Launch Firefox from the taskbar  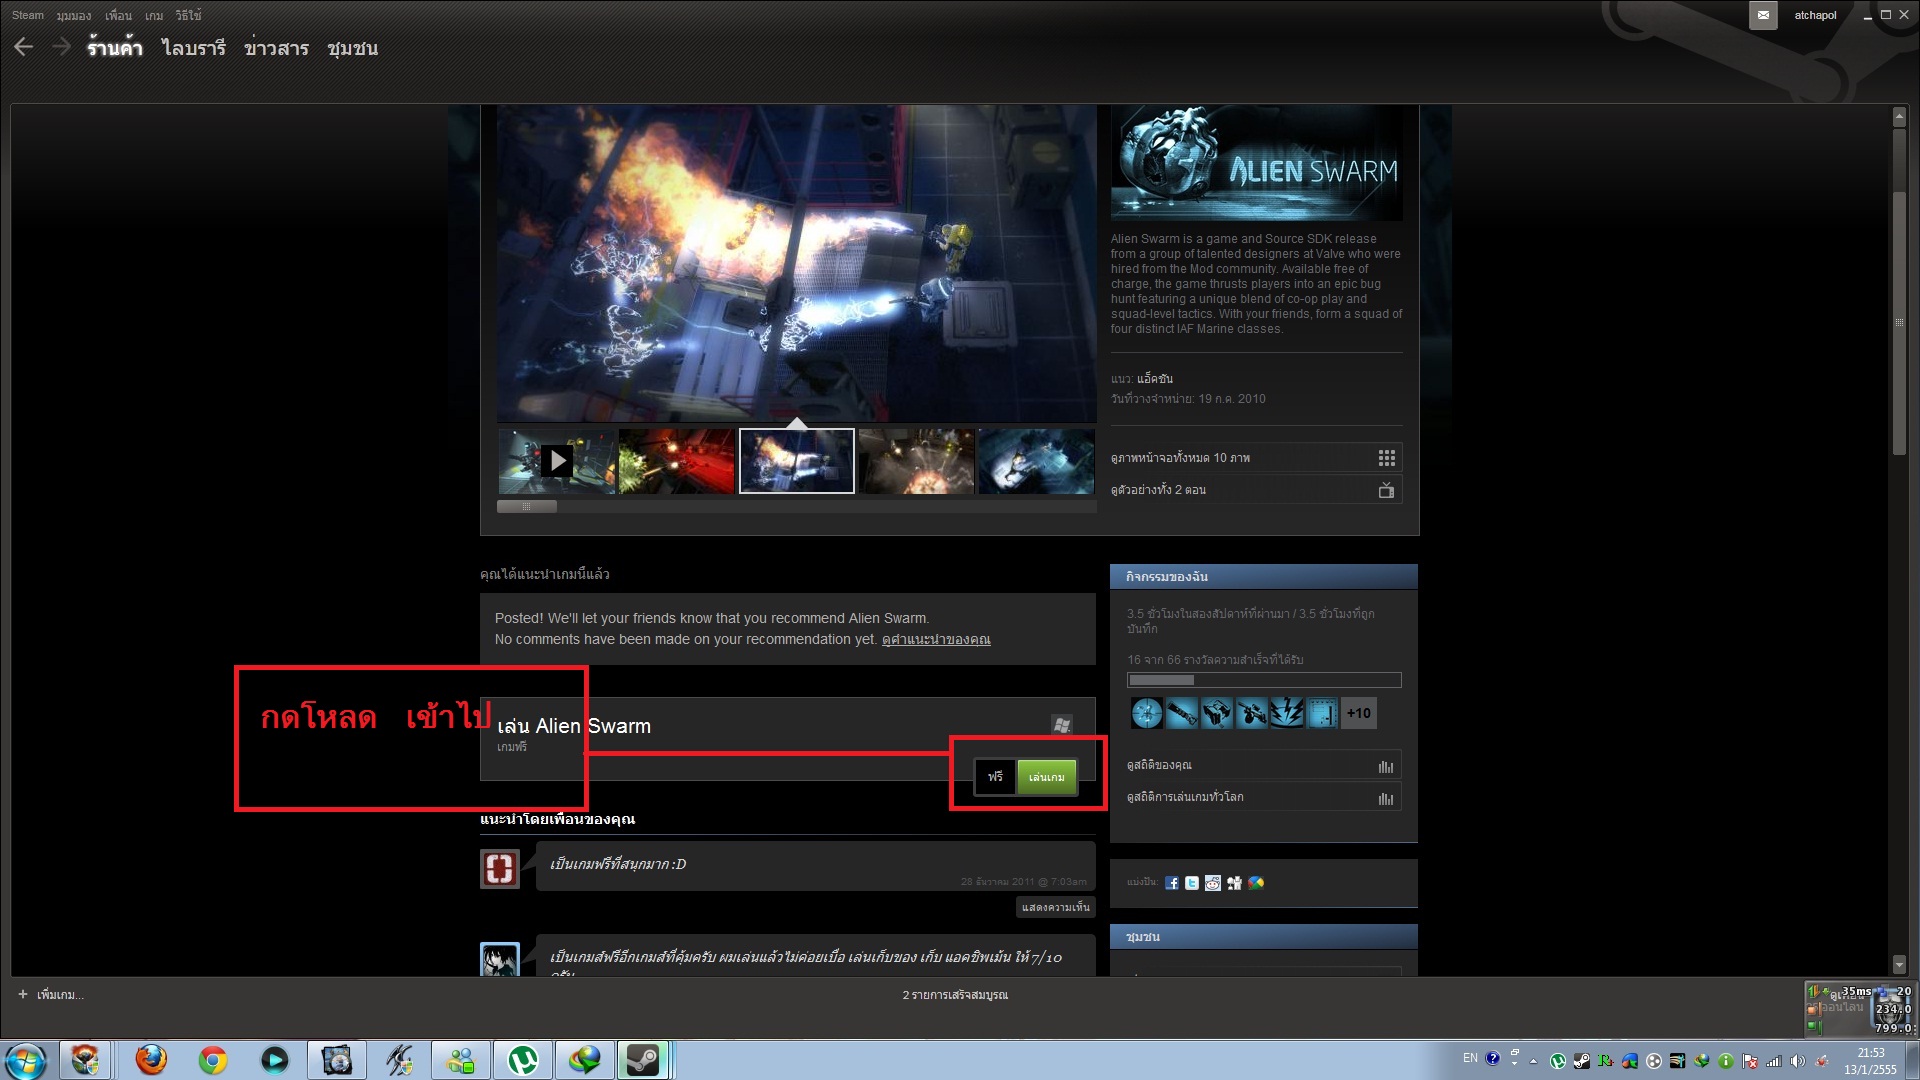coord(151,1060)
